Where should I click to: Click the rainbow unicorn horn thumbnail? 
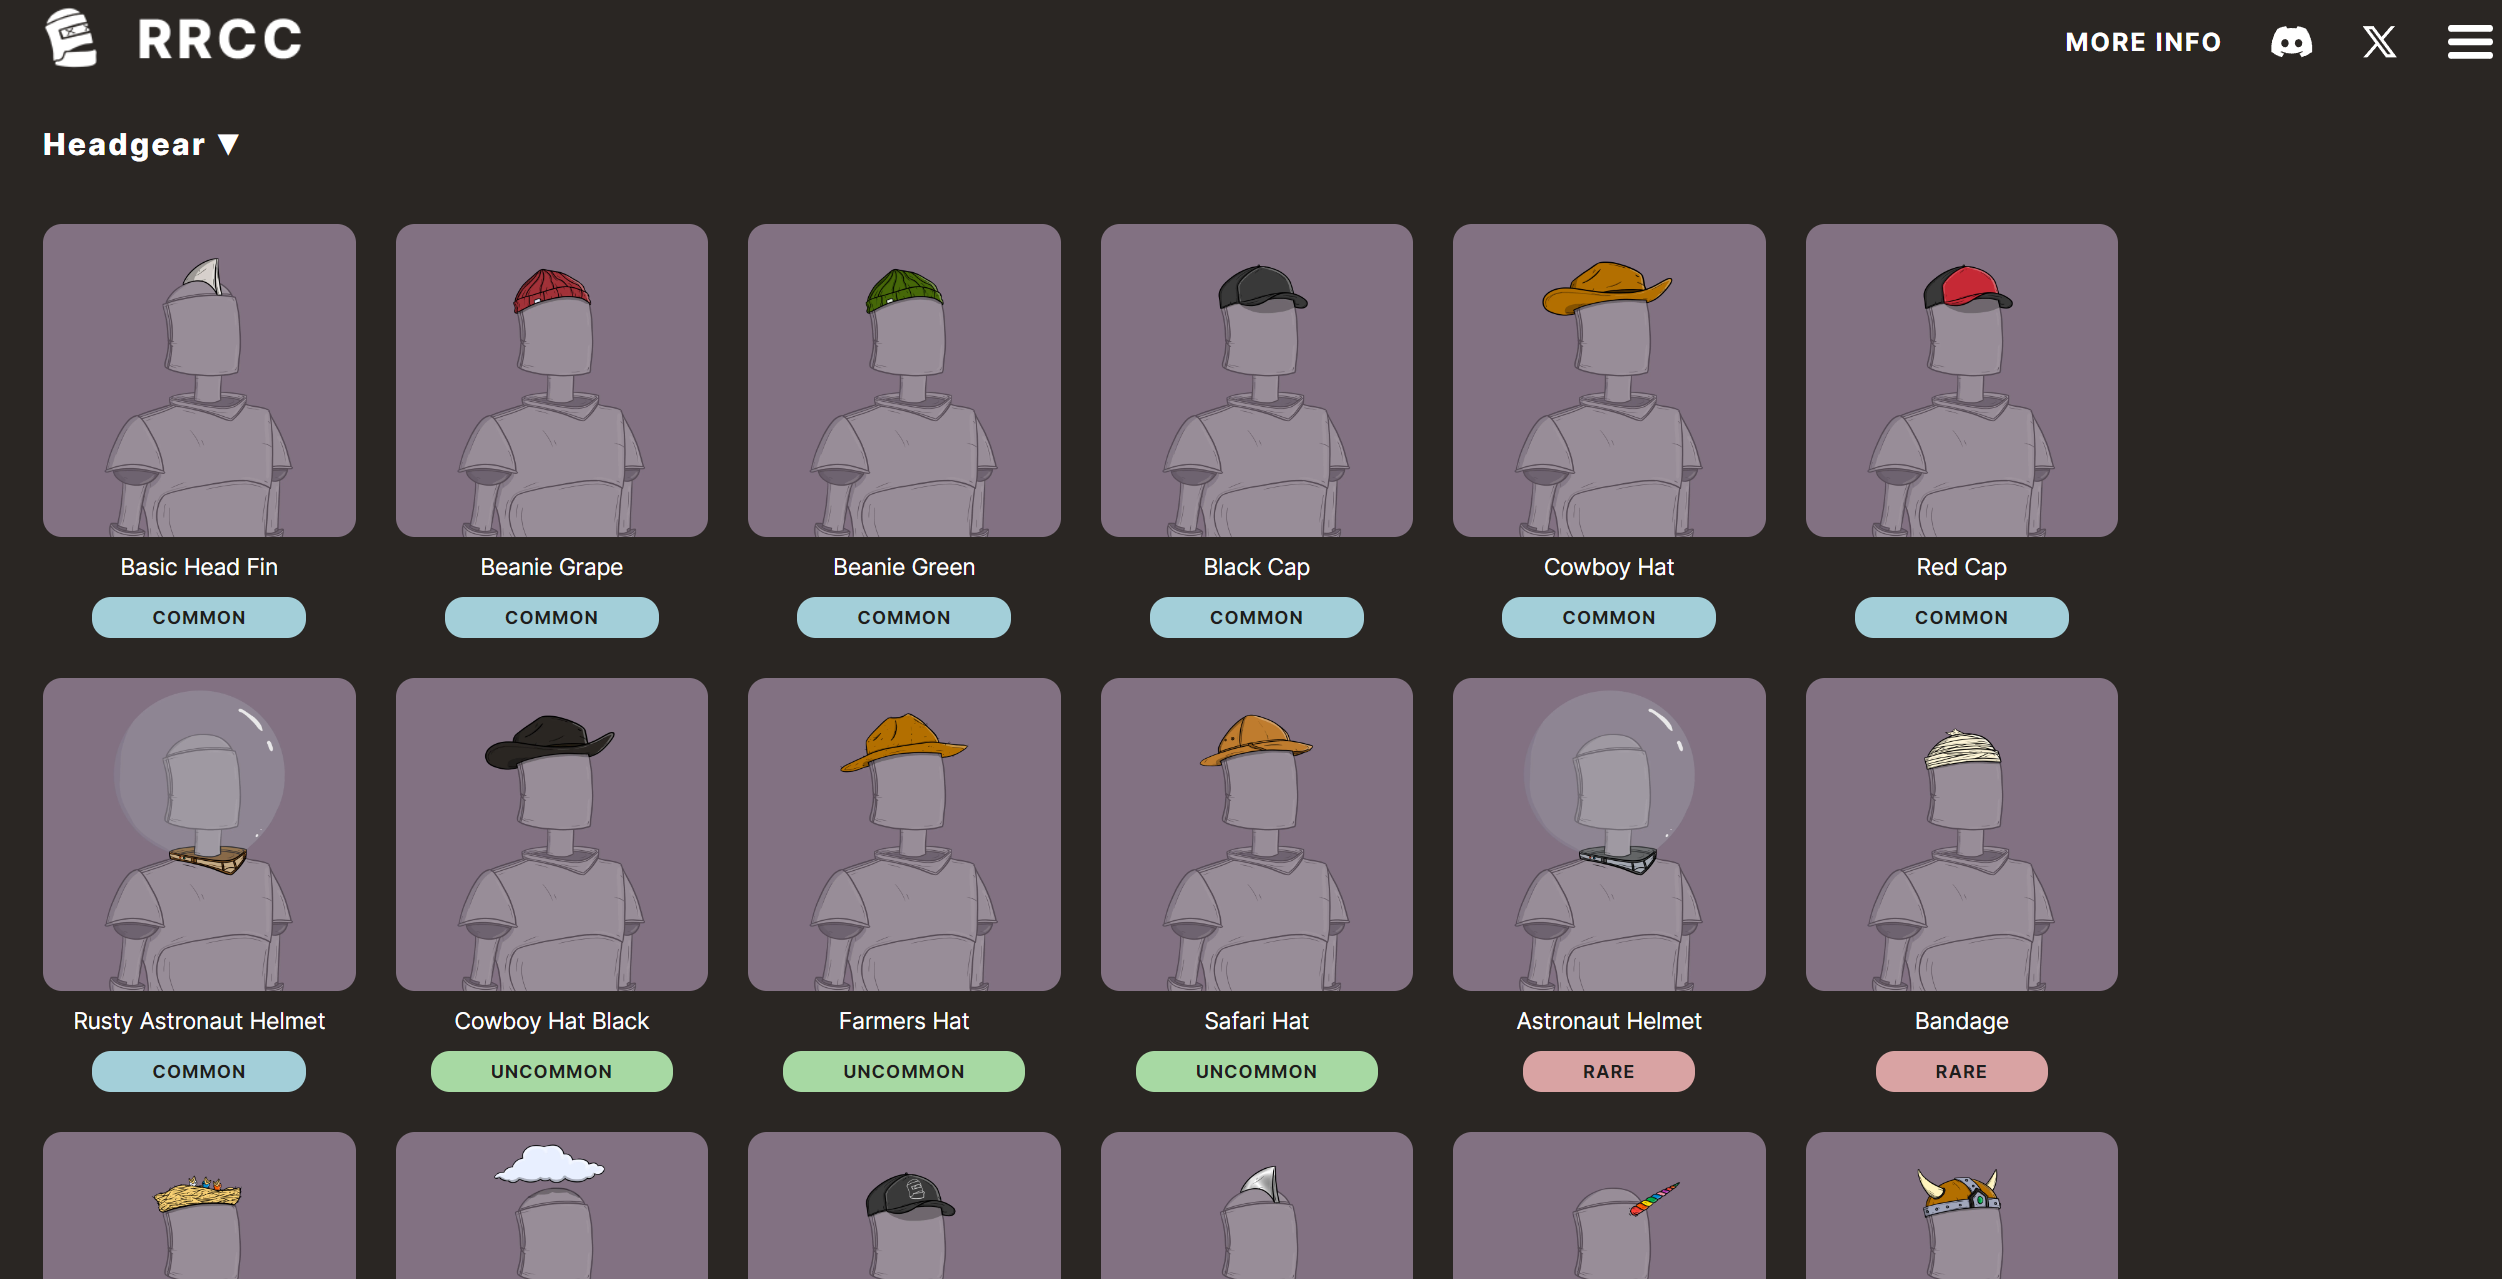point(1609,1205)
